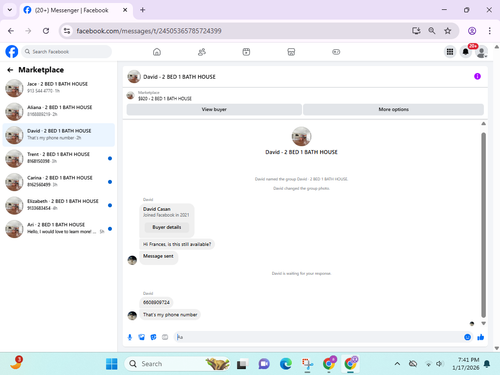Click the "Hi Frances, is this still available?" message
The image size is (500, 375).
177,244
